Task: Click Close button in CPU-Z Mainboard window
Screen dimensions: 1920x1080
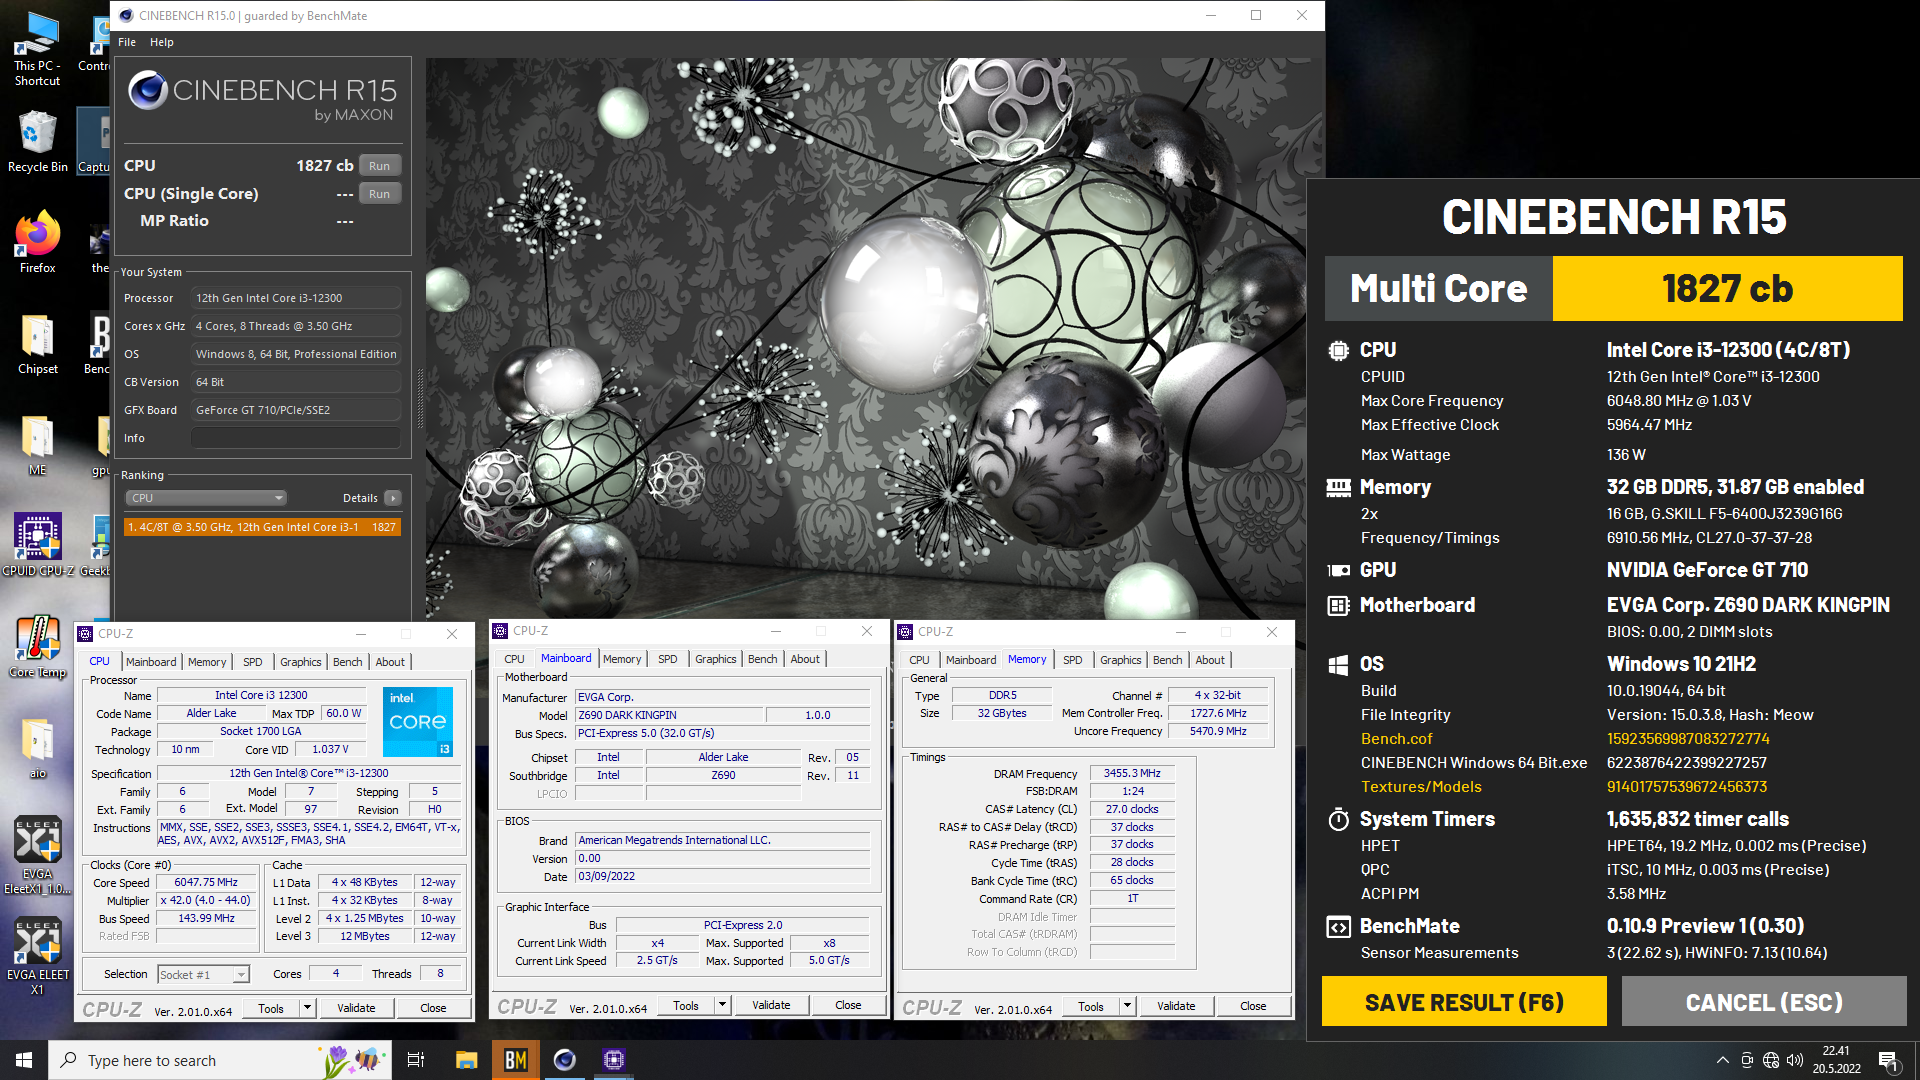Action: [x=848, y=1005]
